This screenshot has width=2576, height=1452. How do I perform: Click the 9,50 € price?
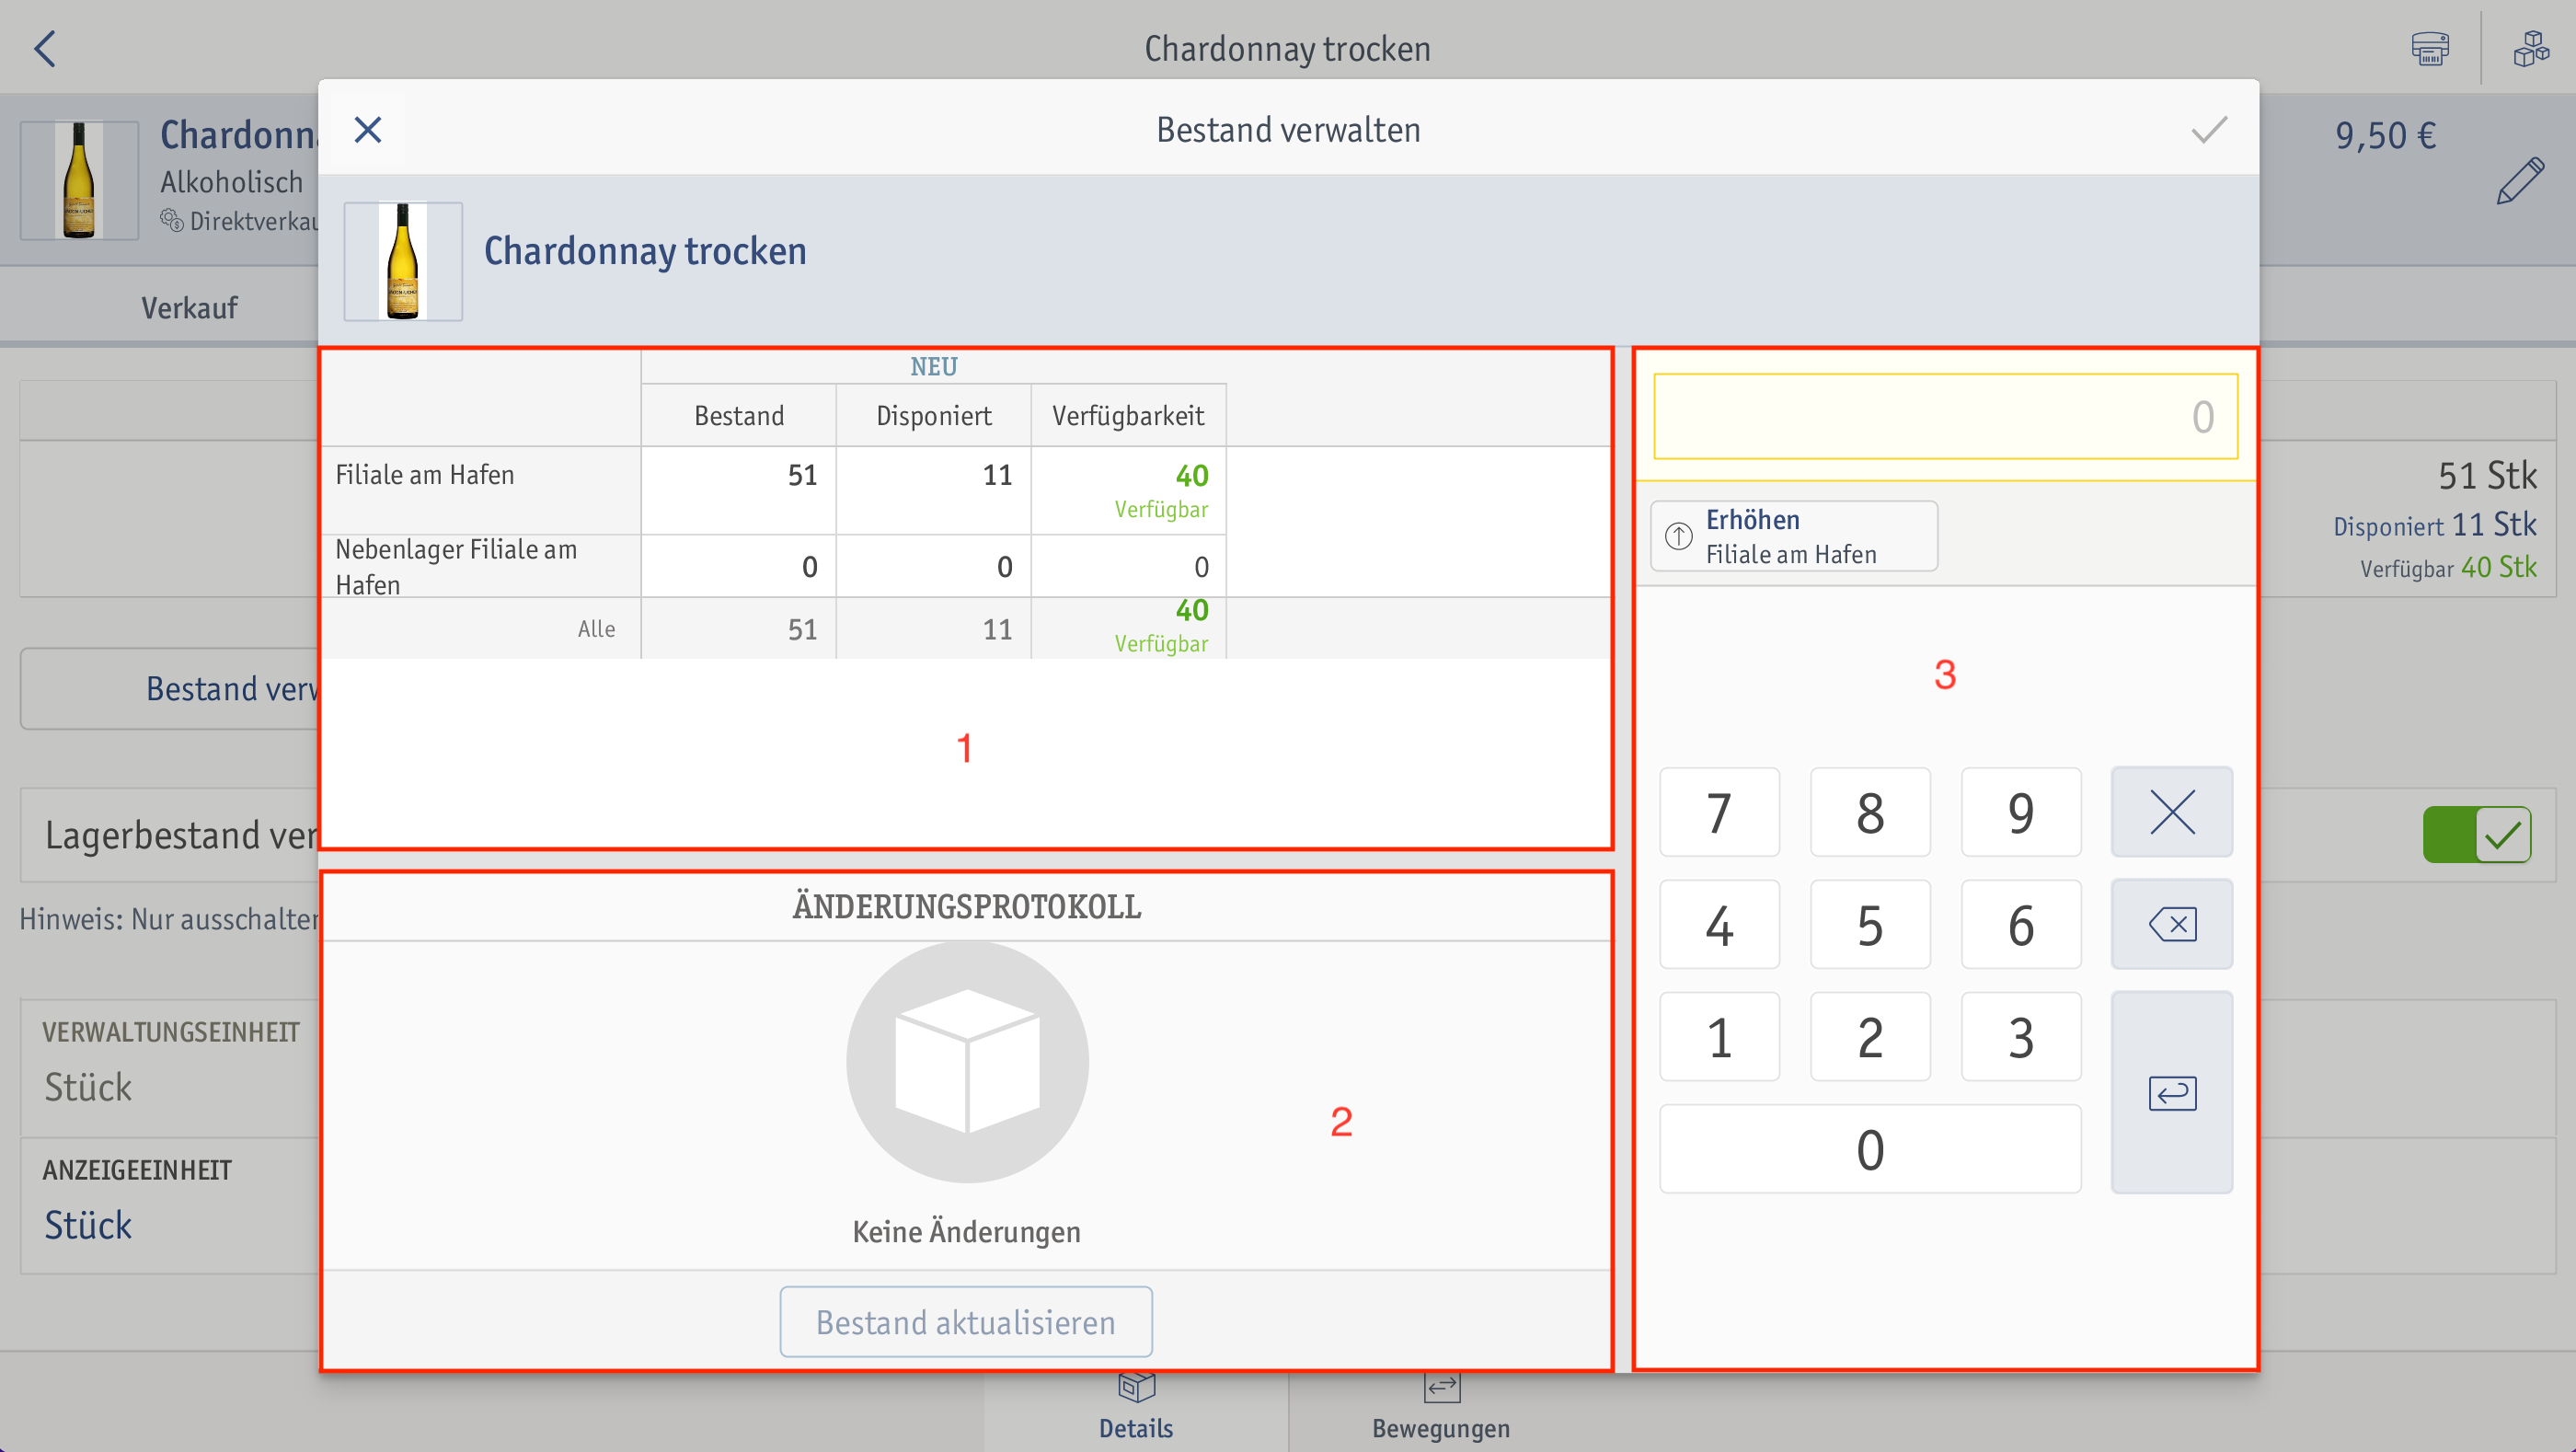pos(2385,135)
